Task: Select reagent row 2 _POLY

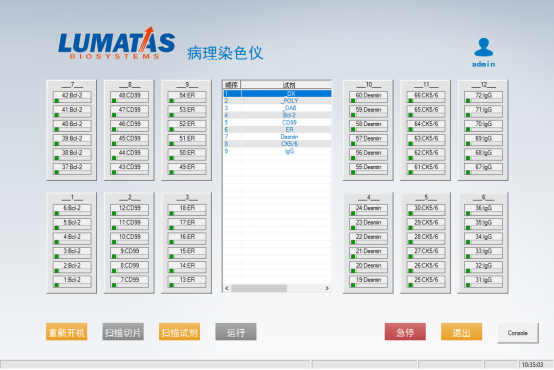Action: tap(277, 101)
